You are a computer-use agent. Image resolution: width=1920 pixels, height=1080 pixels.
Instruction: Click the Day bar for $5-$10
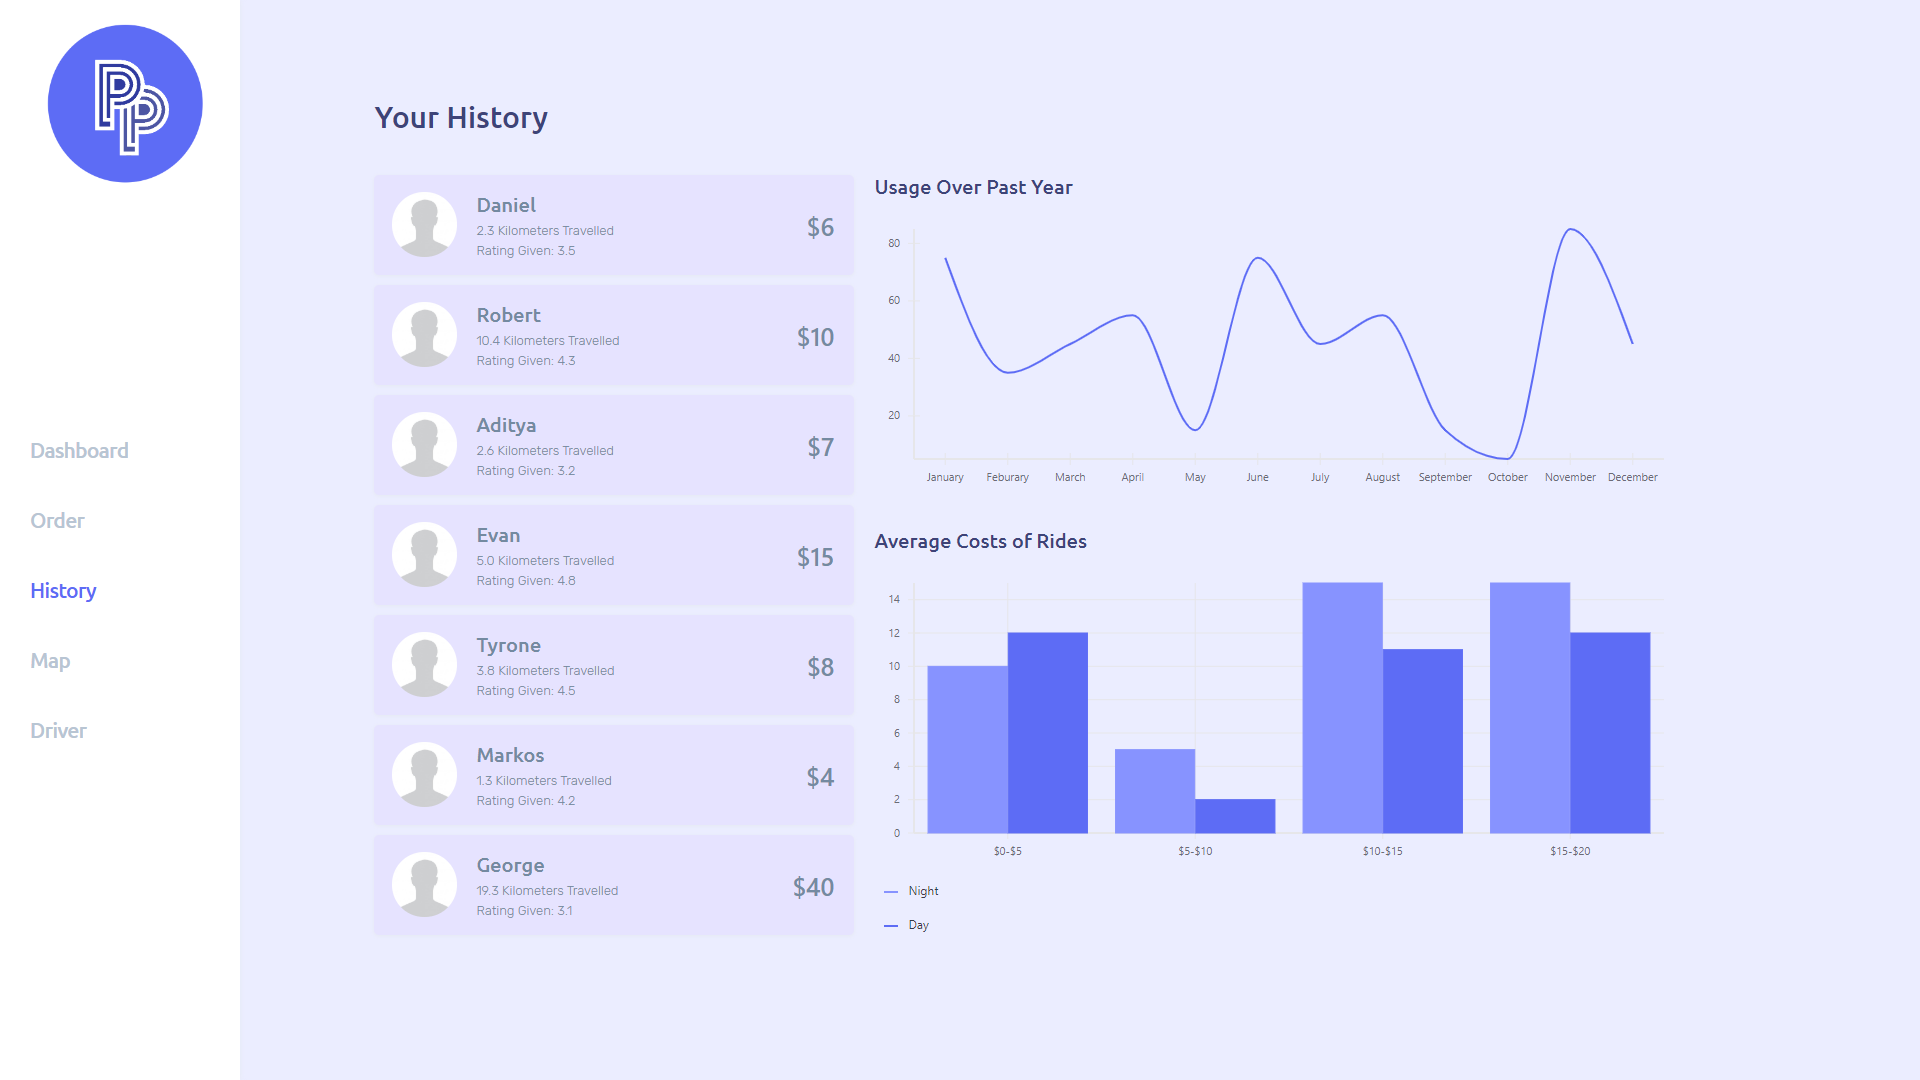click(x=1235, y=816)
